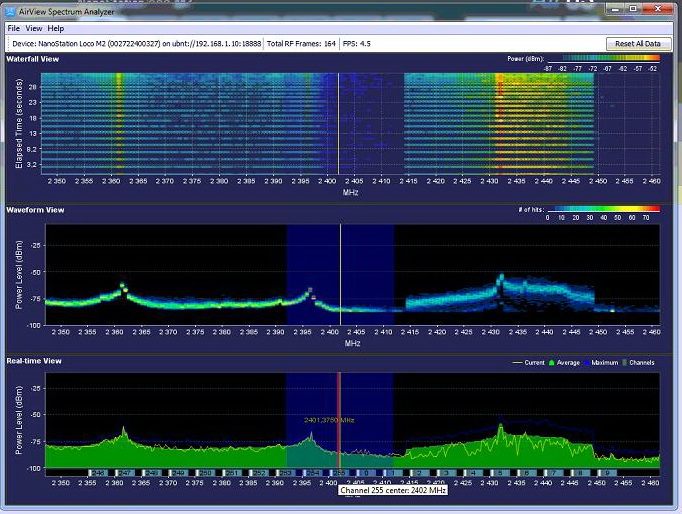Click the Reset All Data button
682x514 pixels.
click(x=638, y=44)
